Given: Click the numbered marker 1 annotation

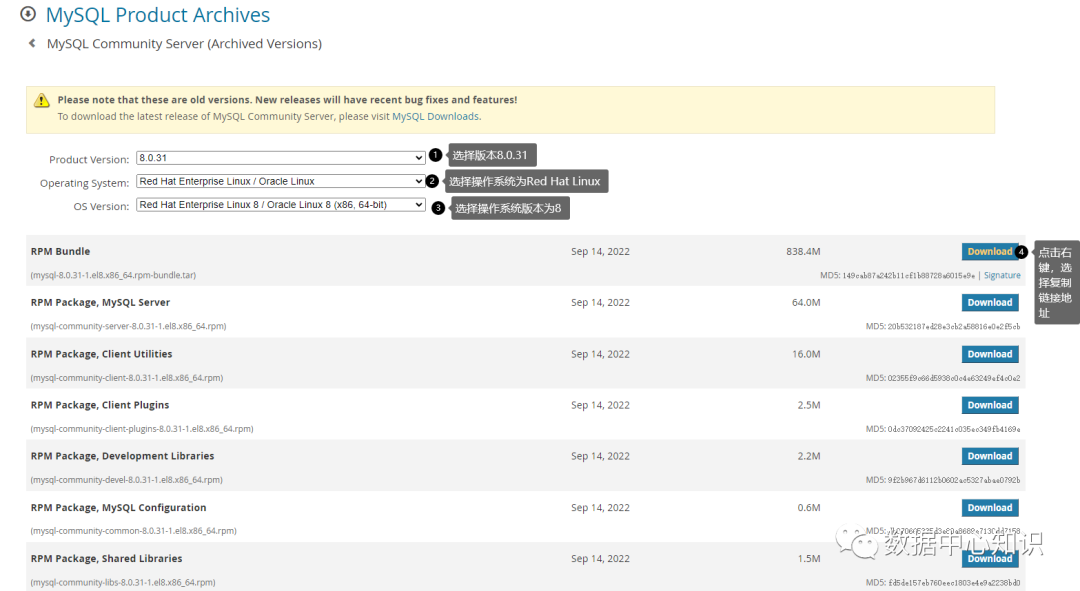Looking at the screenshot, I should click(435, 155).
